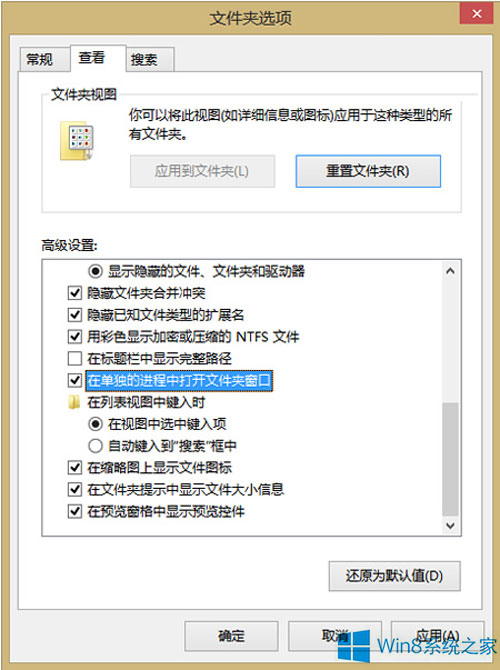
Task: Click the 重置文件夹(R) button
Action: click(368, 171)
